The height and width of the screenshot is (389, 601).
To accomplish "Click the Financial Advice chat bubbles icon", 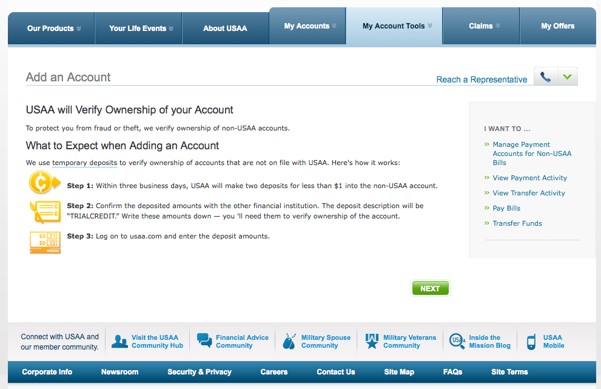I will click(204, 340).
